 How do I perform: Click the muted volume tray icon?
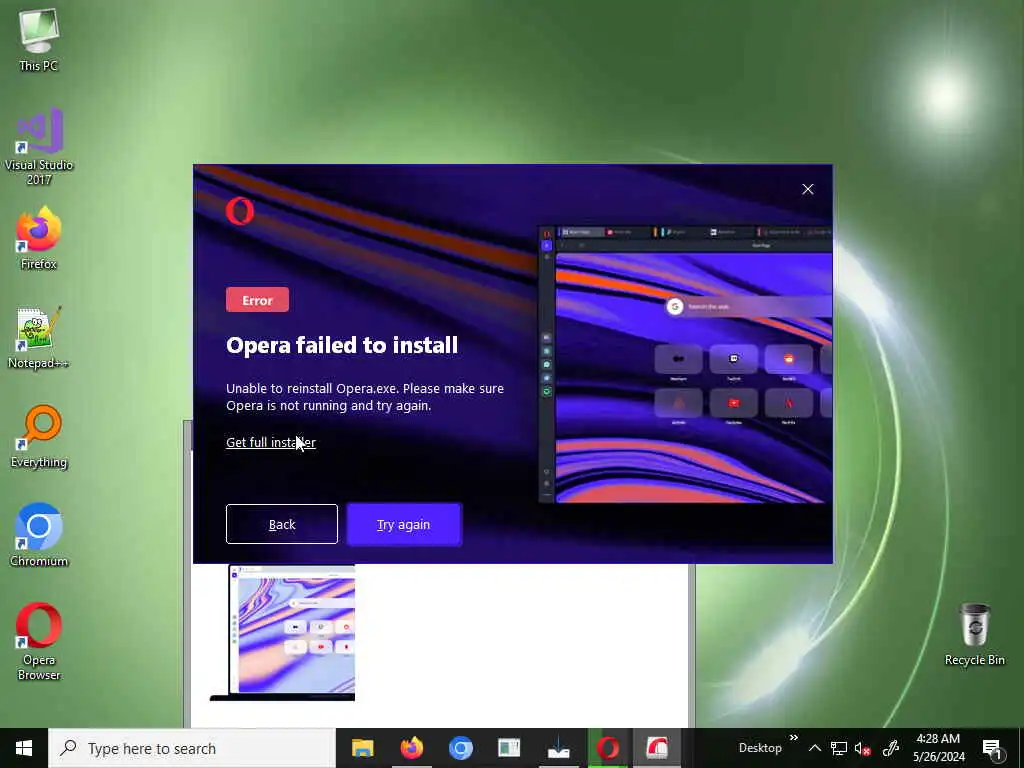point(863,748)
